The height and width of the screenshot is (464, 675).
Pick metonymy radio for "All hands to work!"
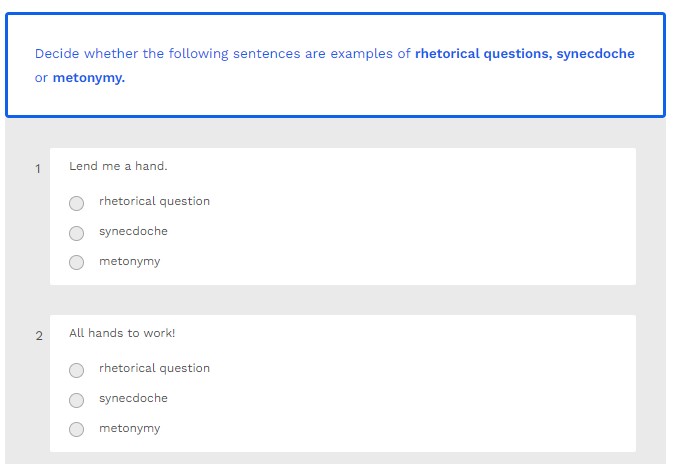coord(77,430)
